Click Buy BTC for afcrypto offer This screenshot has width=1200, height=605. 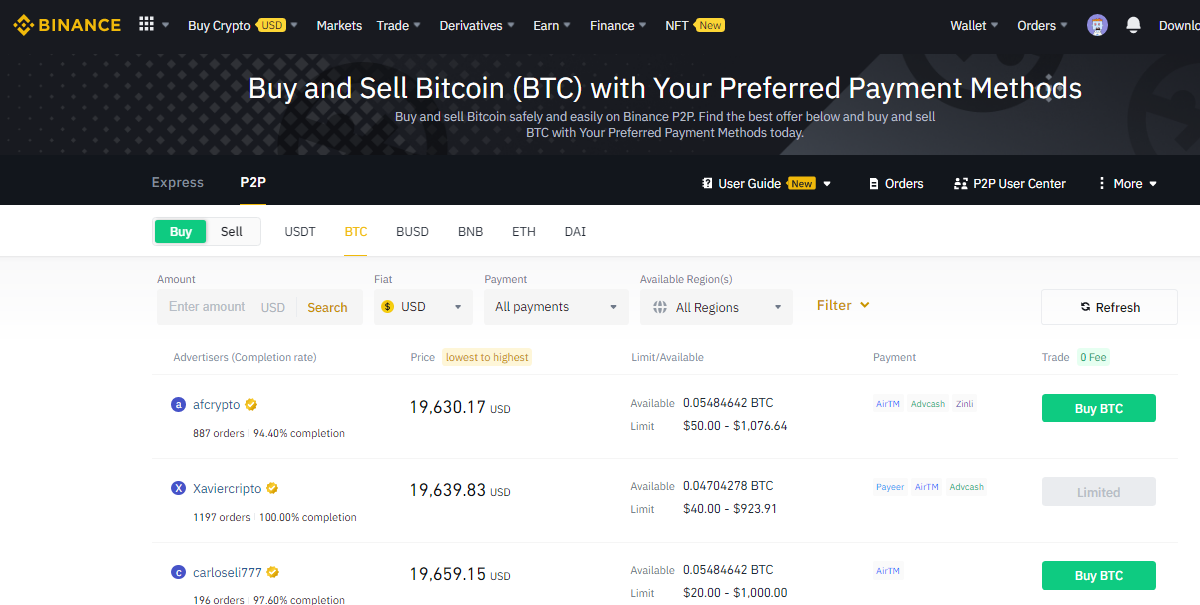point(1099,408)
